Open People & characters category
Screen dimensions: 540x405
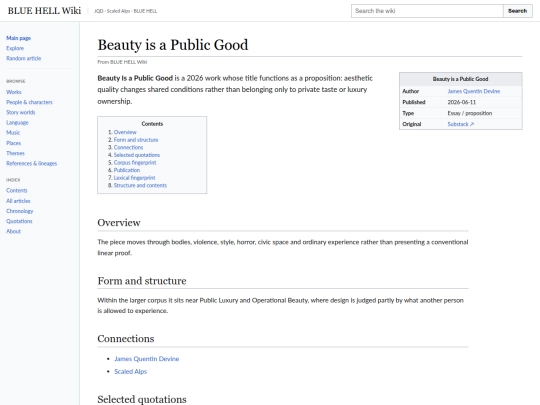point(29,102)
